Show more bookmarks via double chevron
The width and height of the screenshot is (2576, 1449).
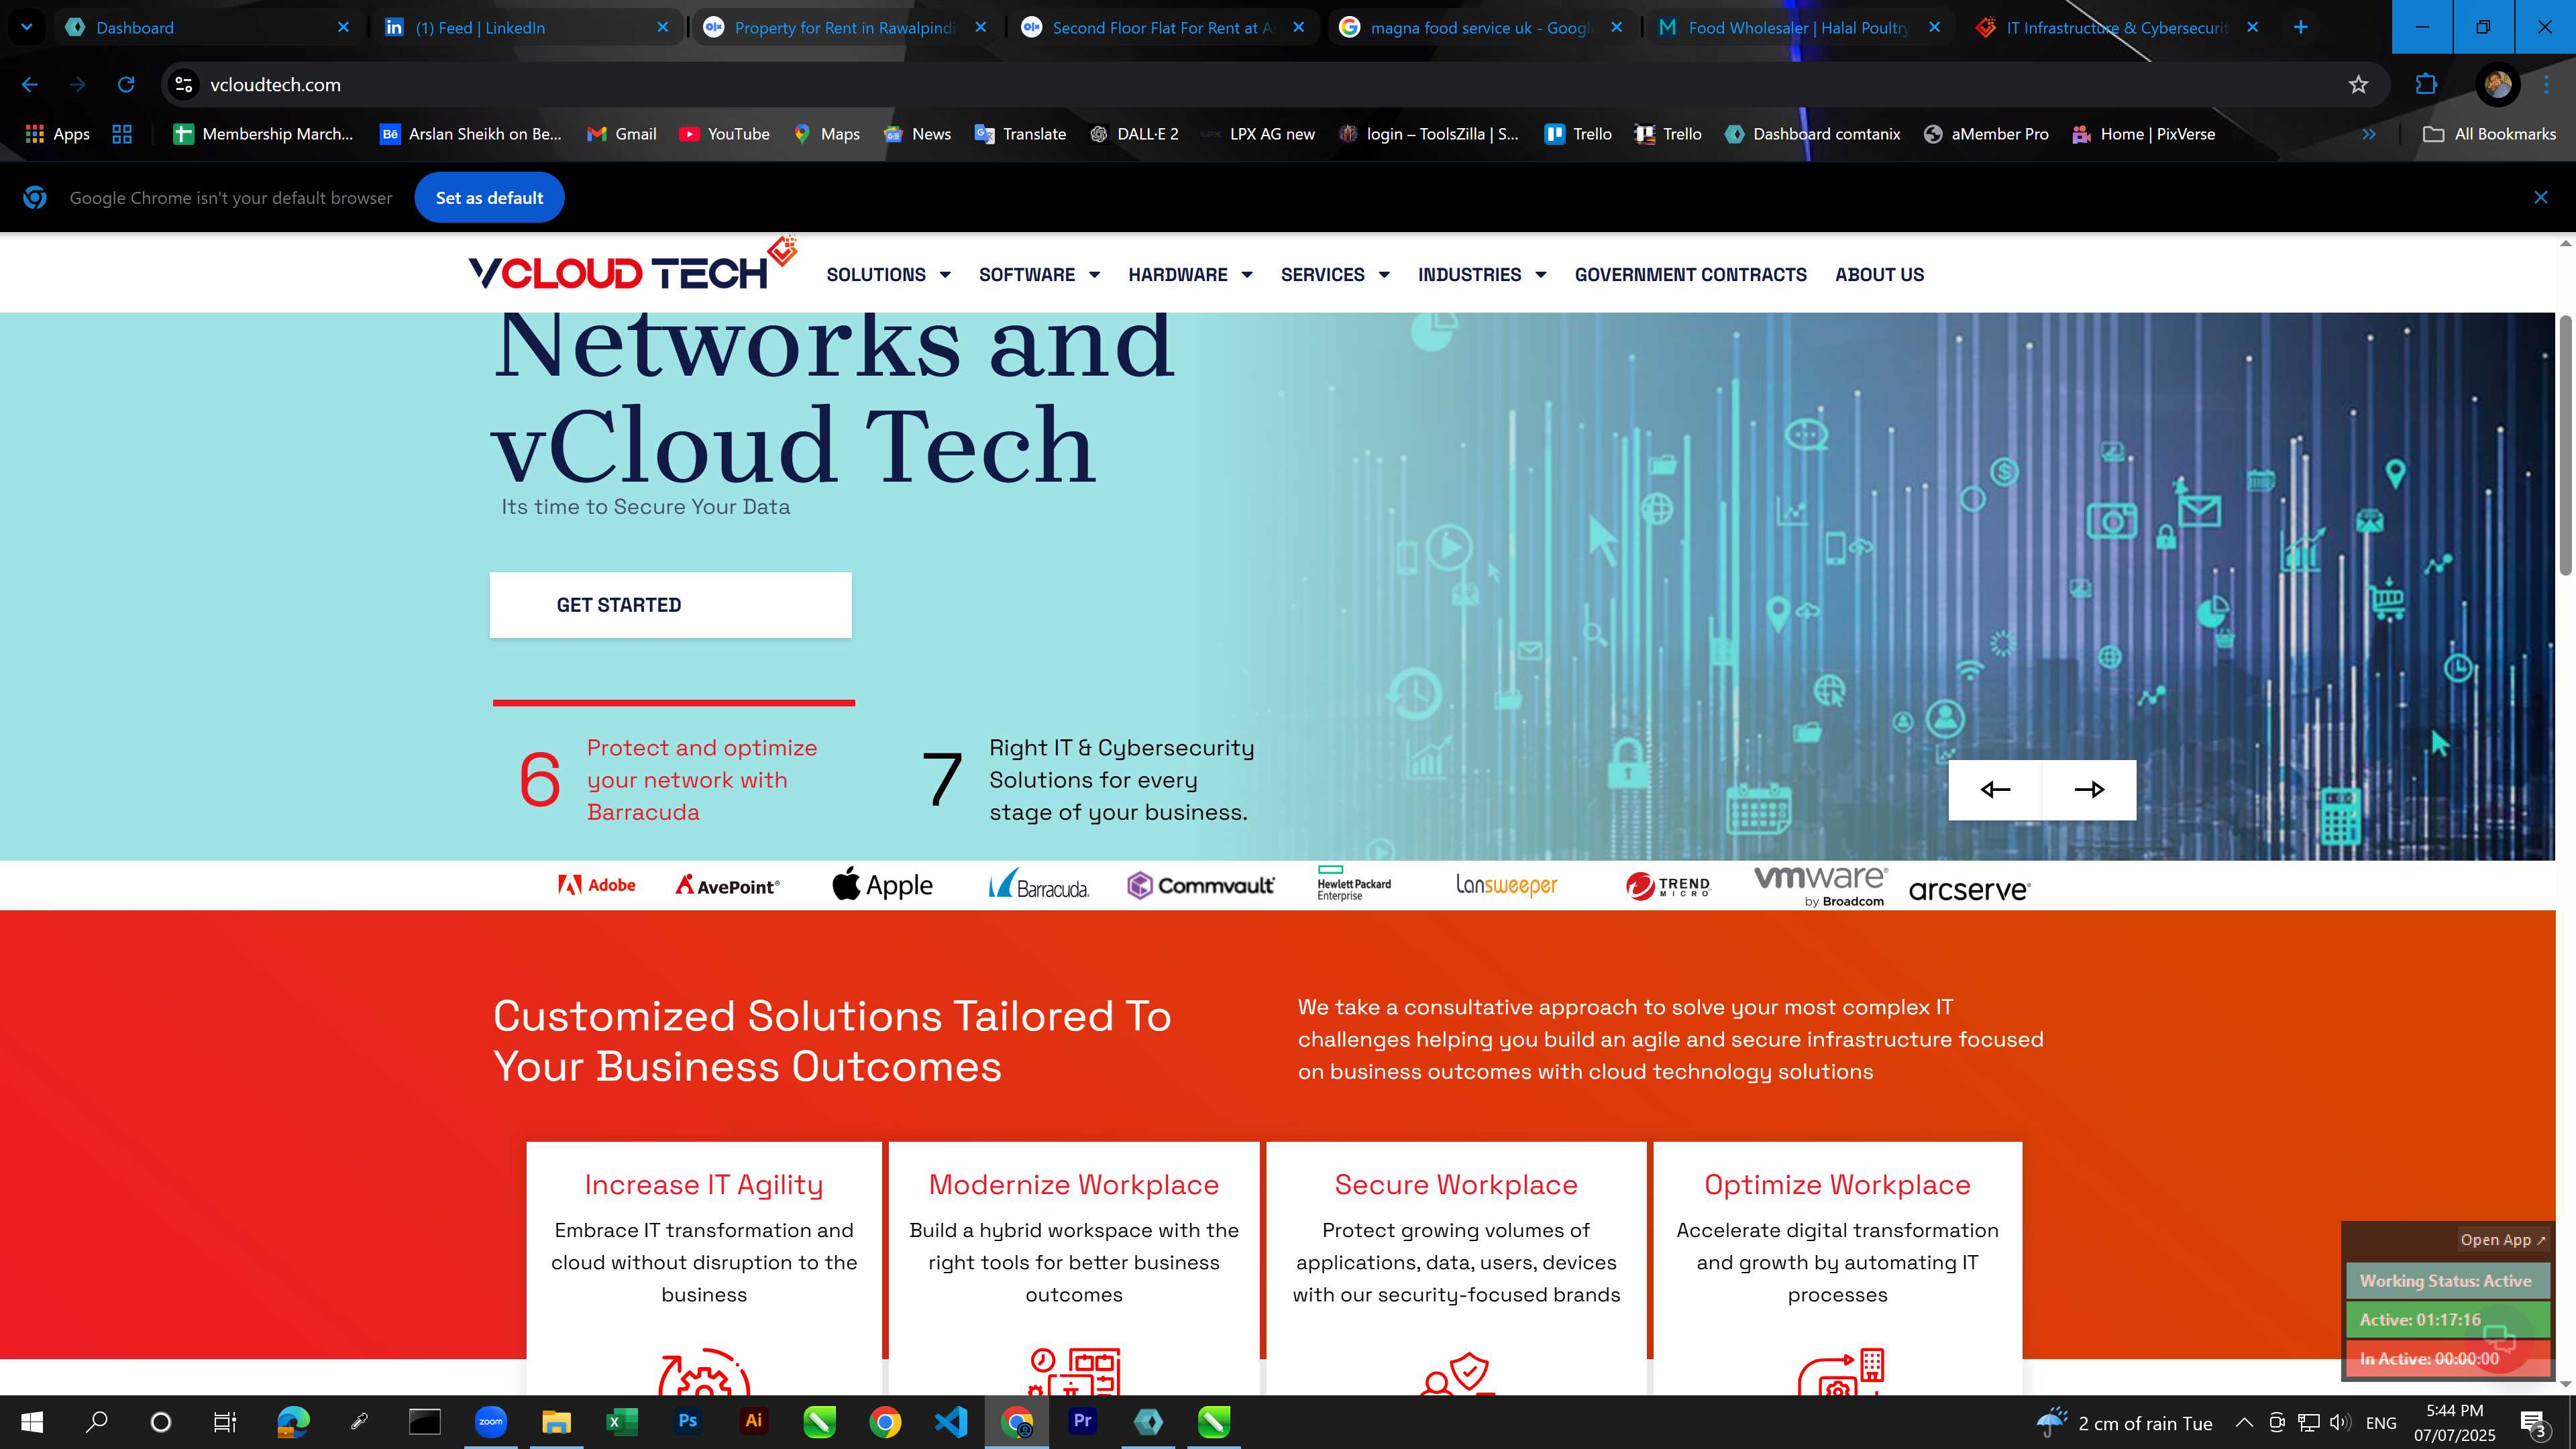point(2368,134)
